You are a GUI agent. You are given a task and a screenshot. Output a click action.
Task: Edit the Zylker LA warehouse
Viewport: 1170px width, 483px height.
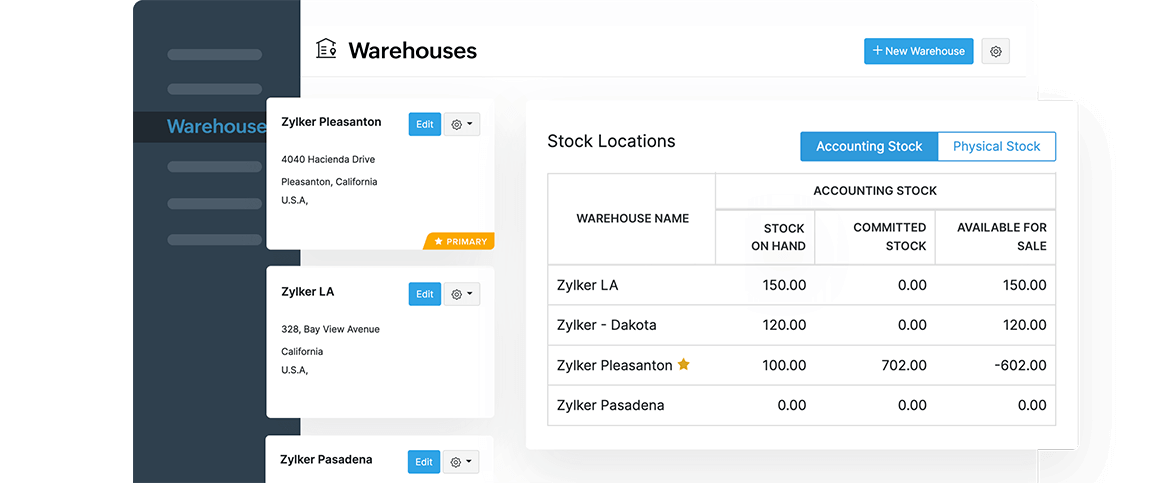tap(425, 294)
